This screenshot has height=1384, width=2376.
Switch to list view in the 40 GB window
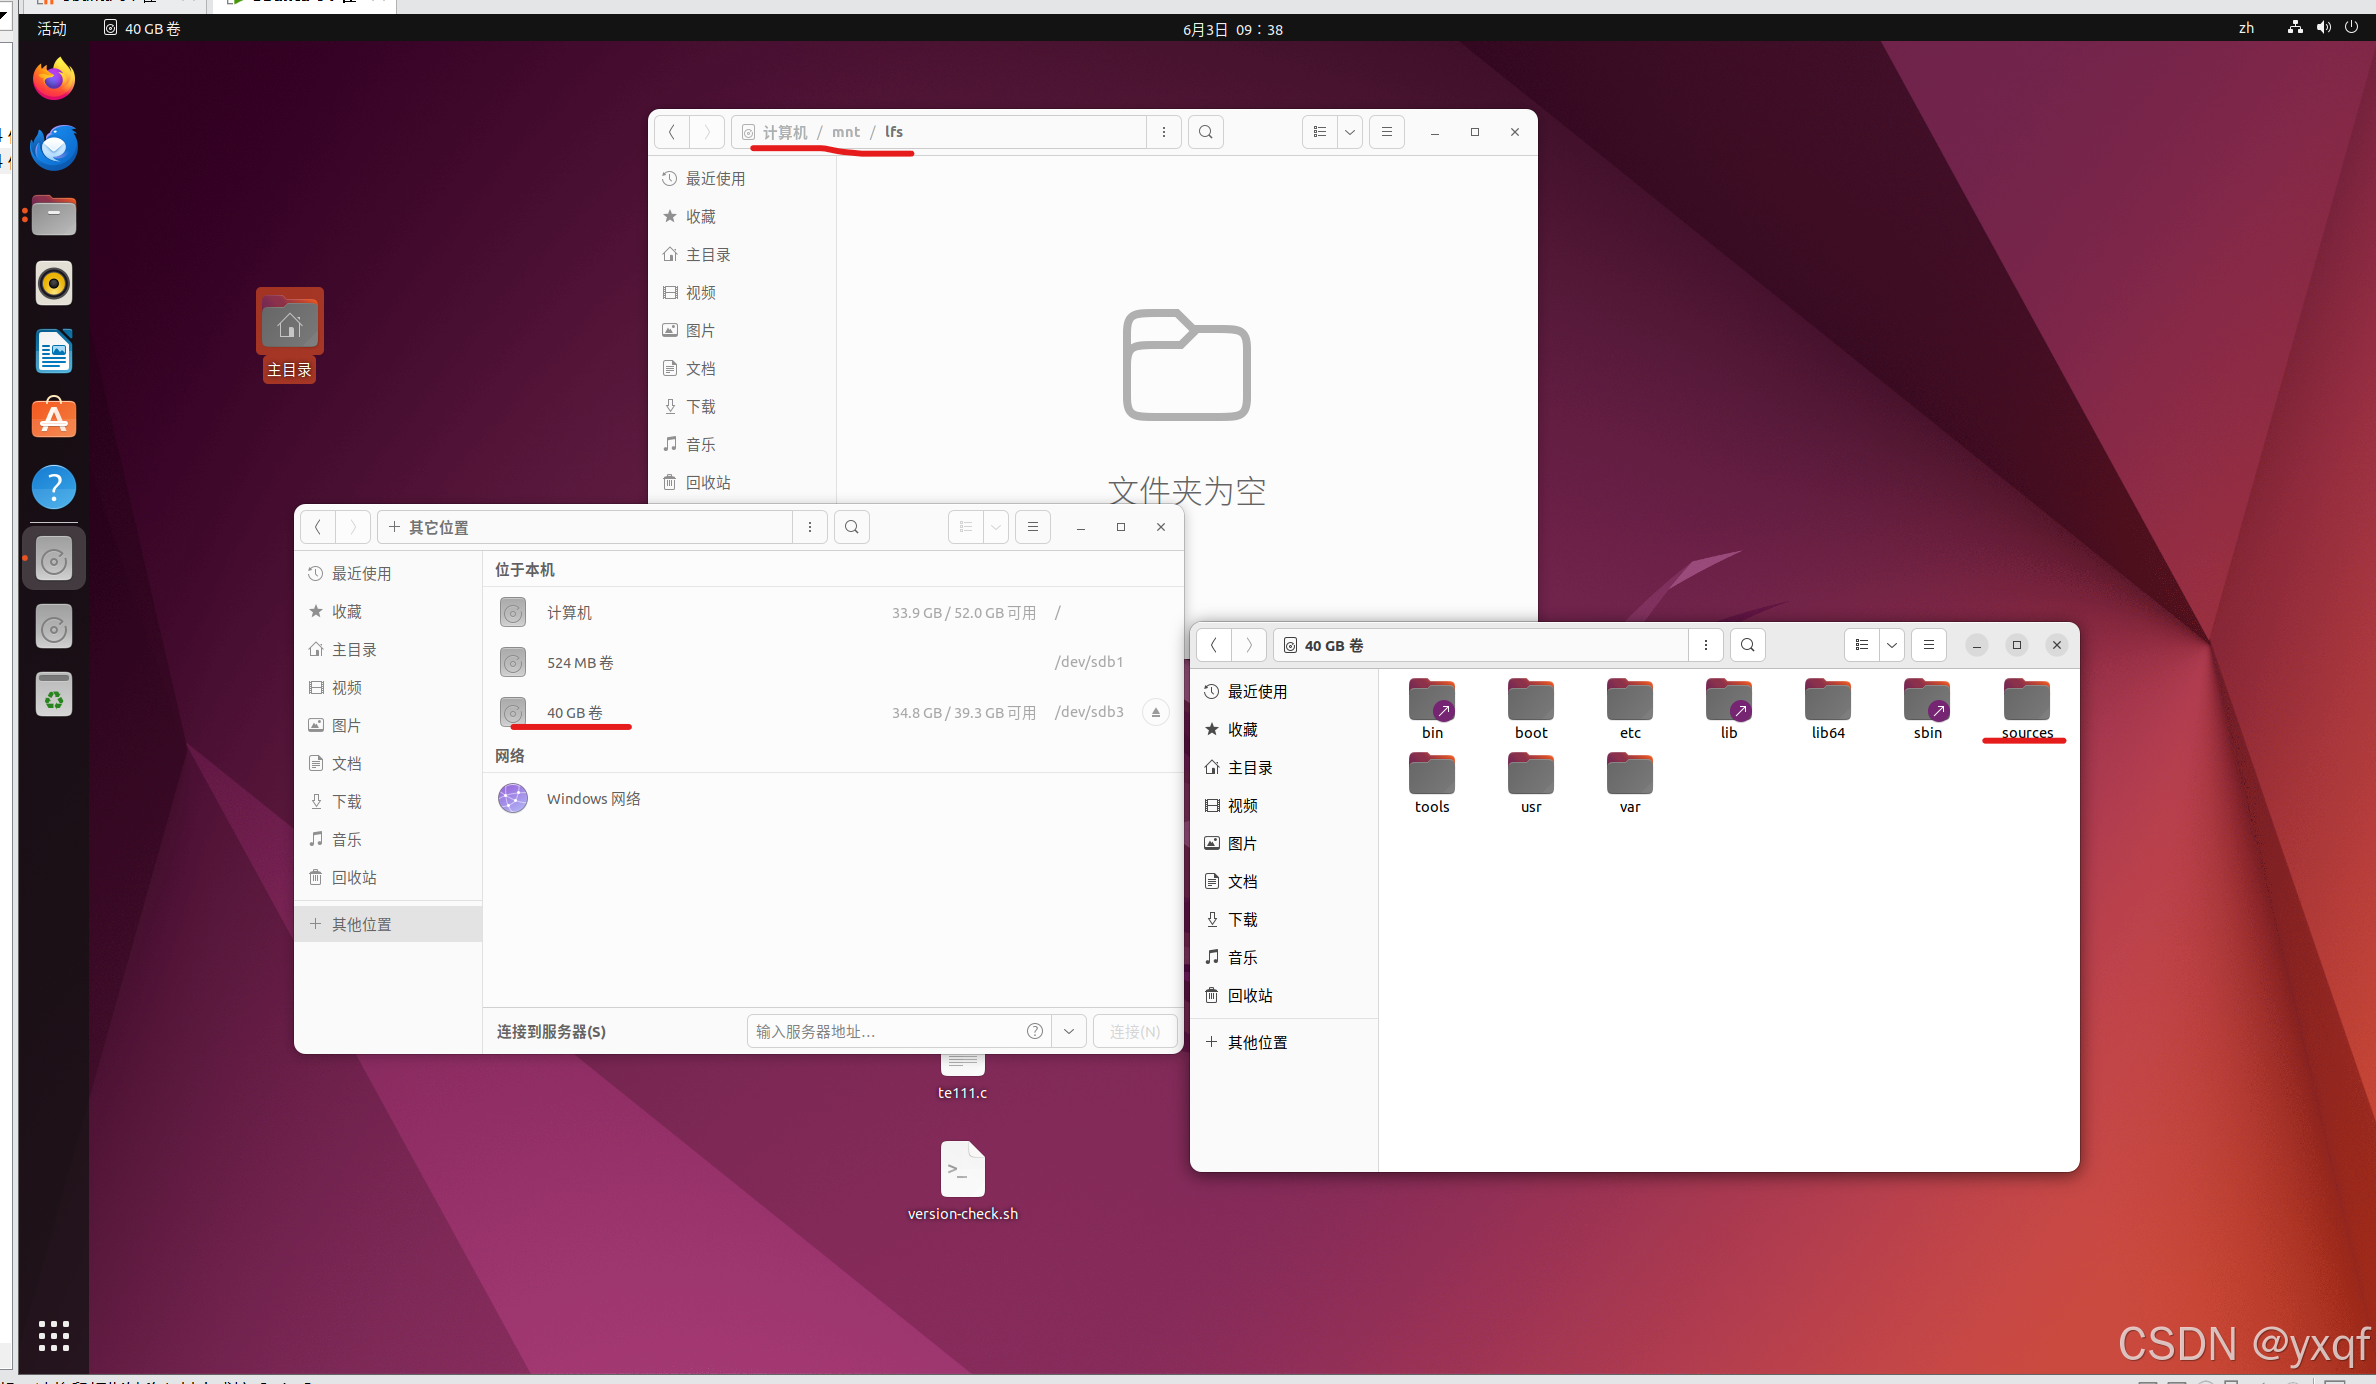click(x=1861, y=645)
